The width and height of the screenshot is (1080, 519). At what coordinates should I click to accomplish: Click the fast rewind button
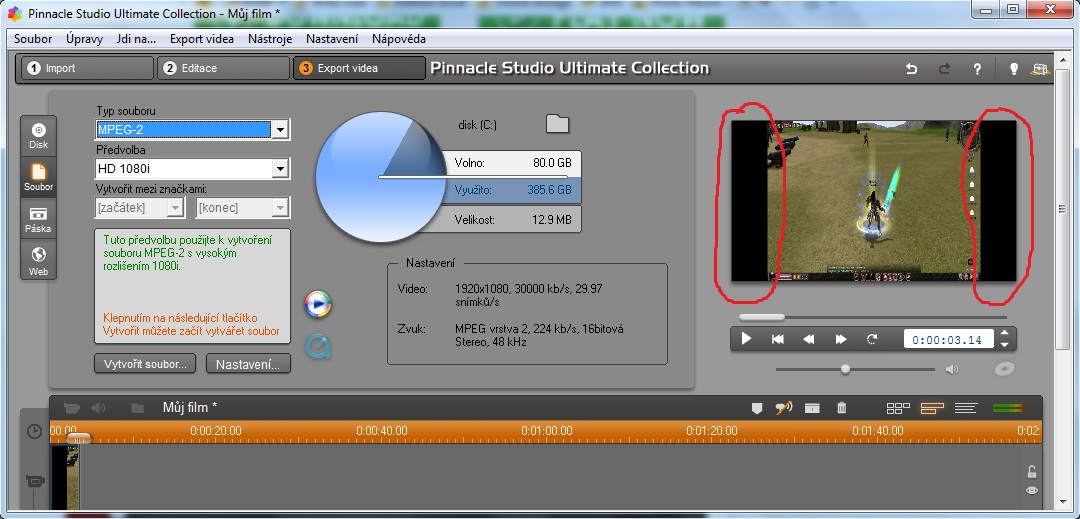pos(809,339)
